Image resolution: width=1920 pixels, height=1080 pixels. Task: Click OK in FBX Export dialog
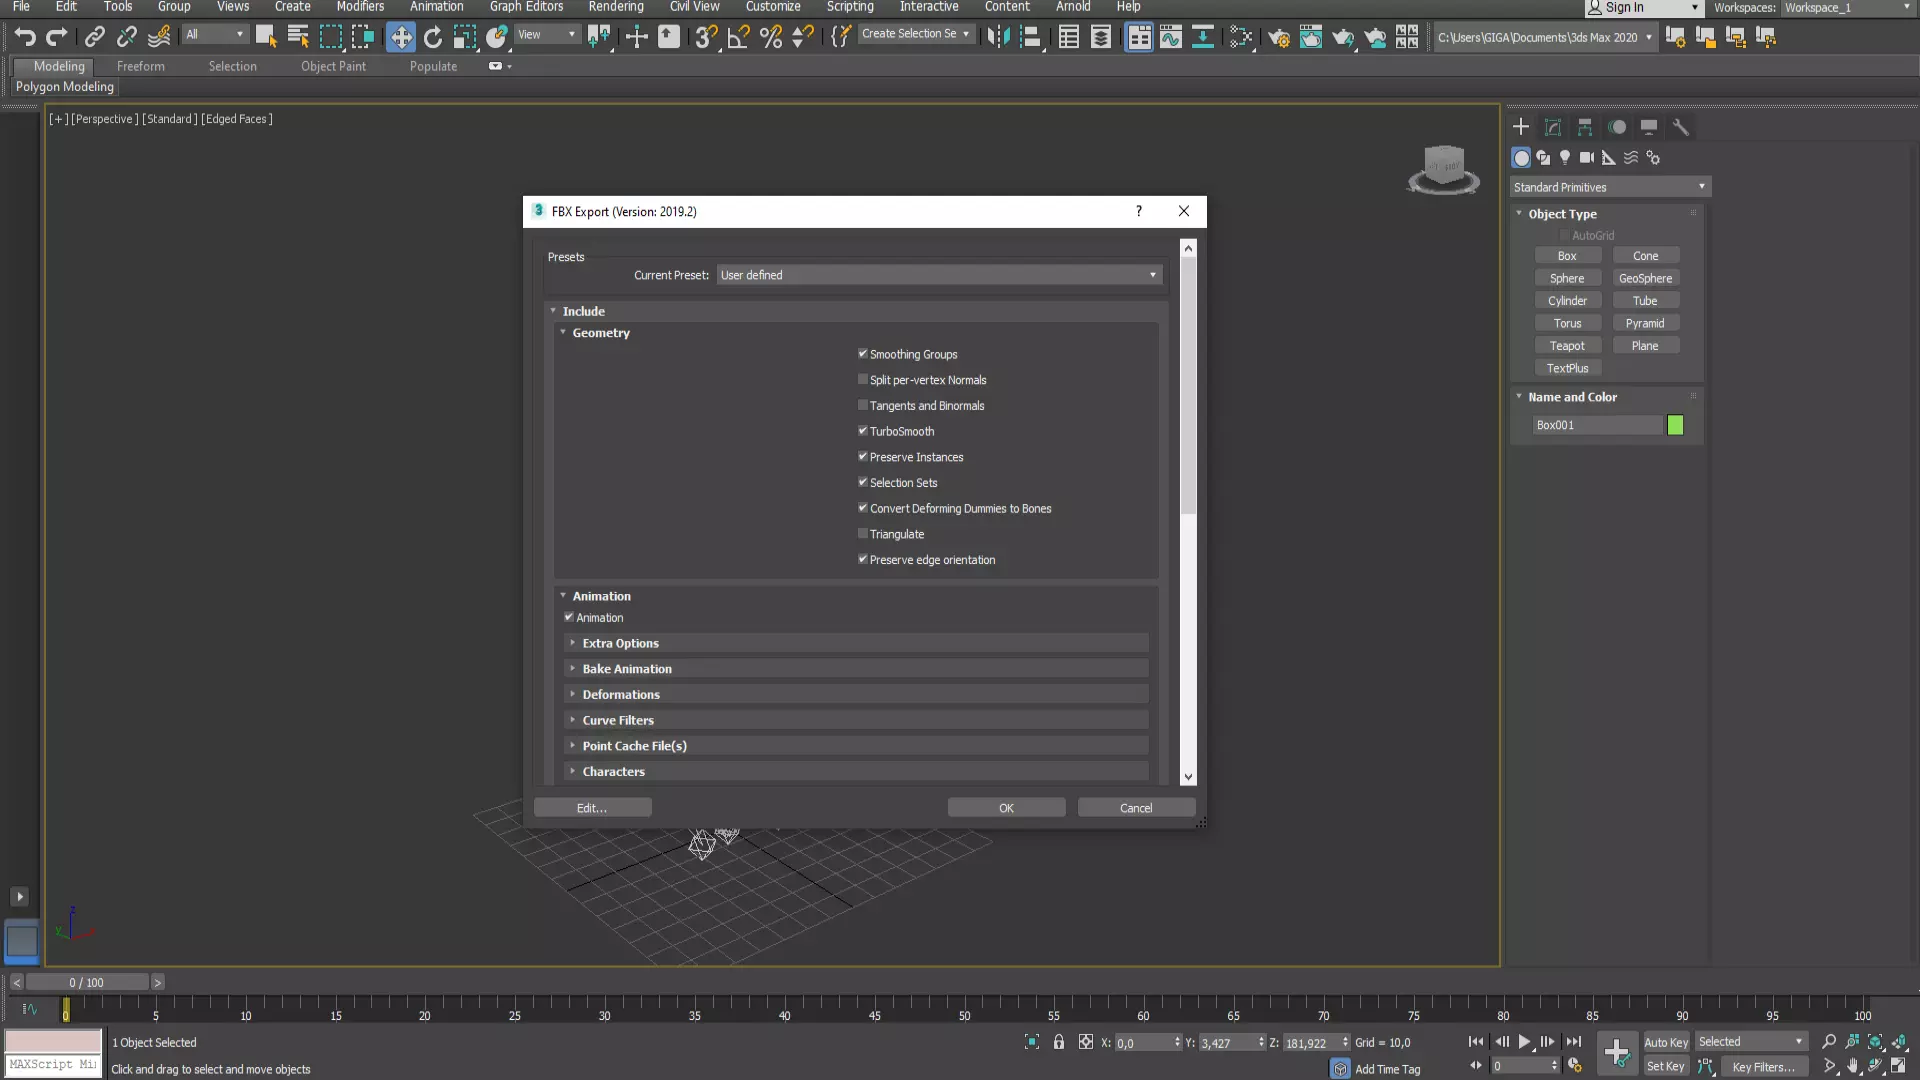(x=1006, y=808)
